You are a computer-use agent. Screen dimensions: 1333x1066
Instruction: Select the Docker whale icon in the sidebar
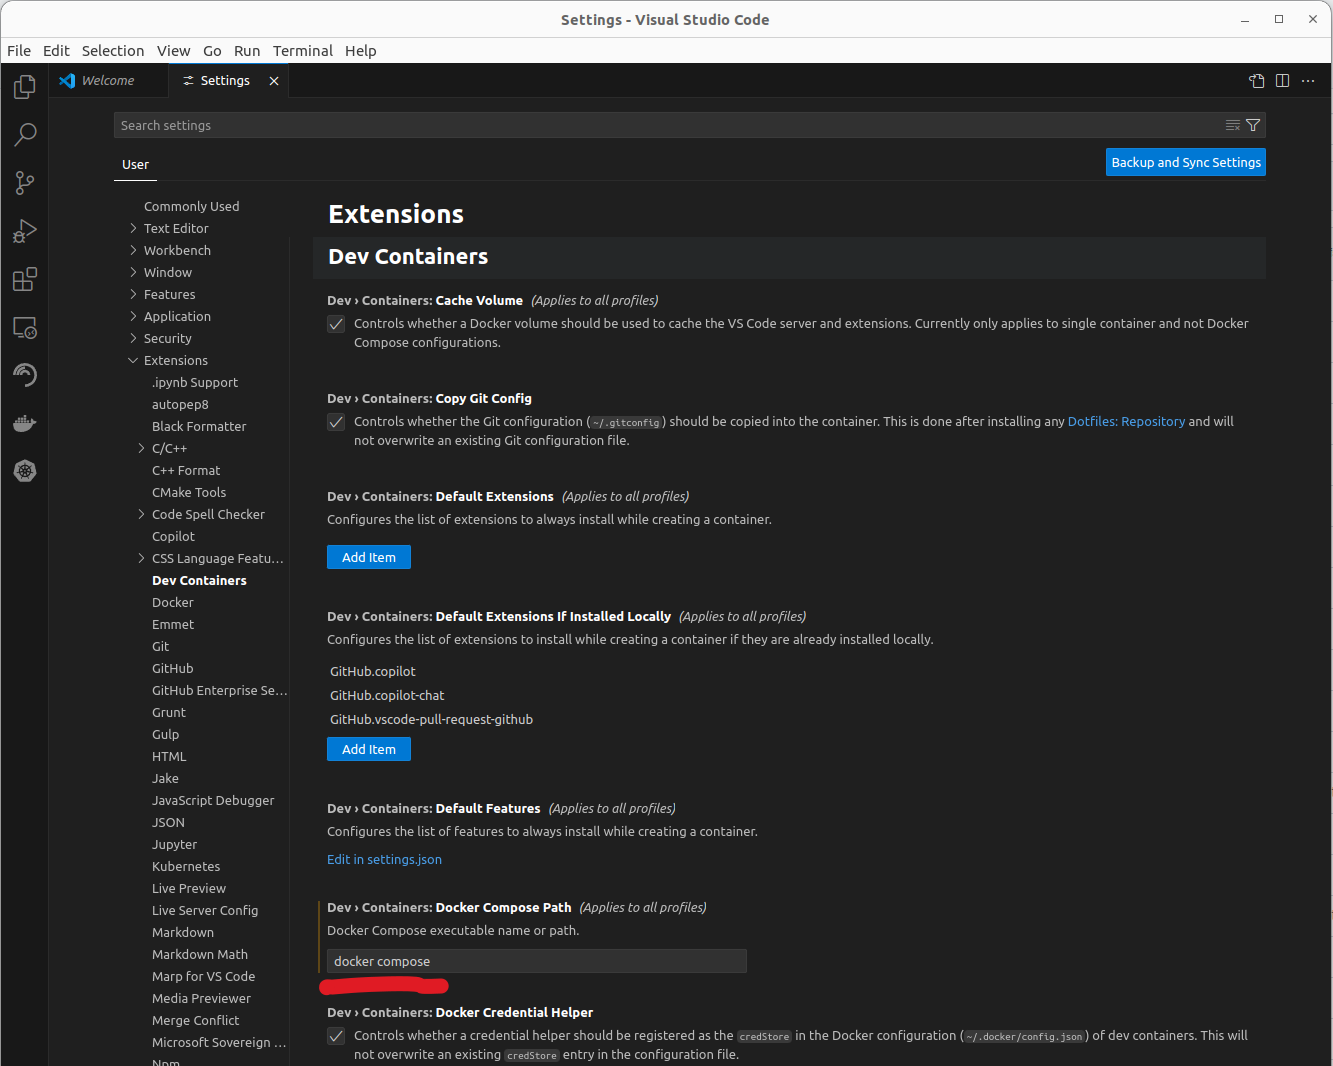[x=24, y=422]
